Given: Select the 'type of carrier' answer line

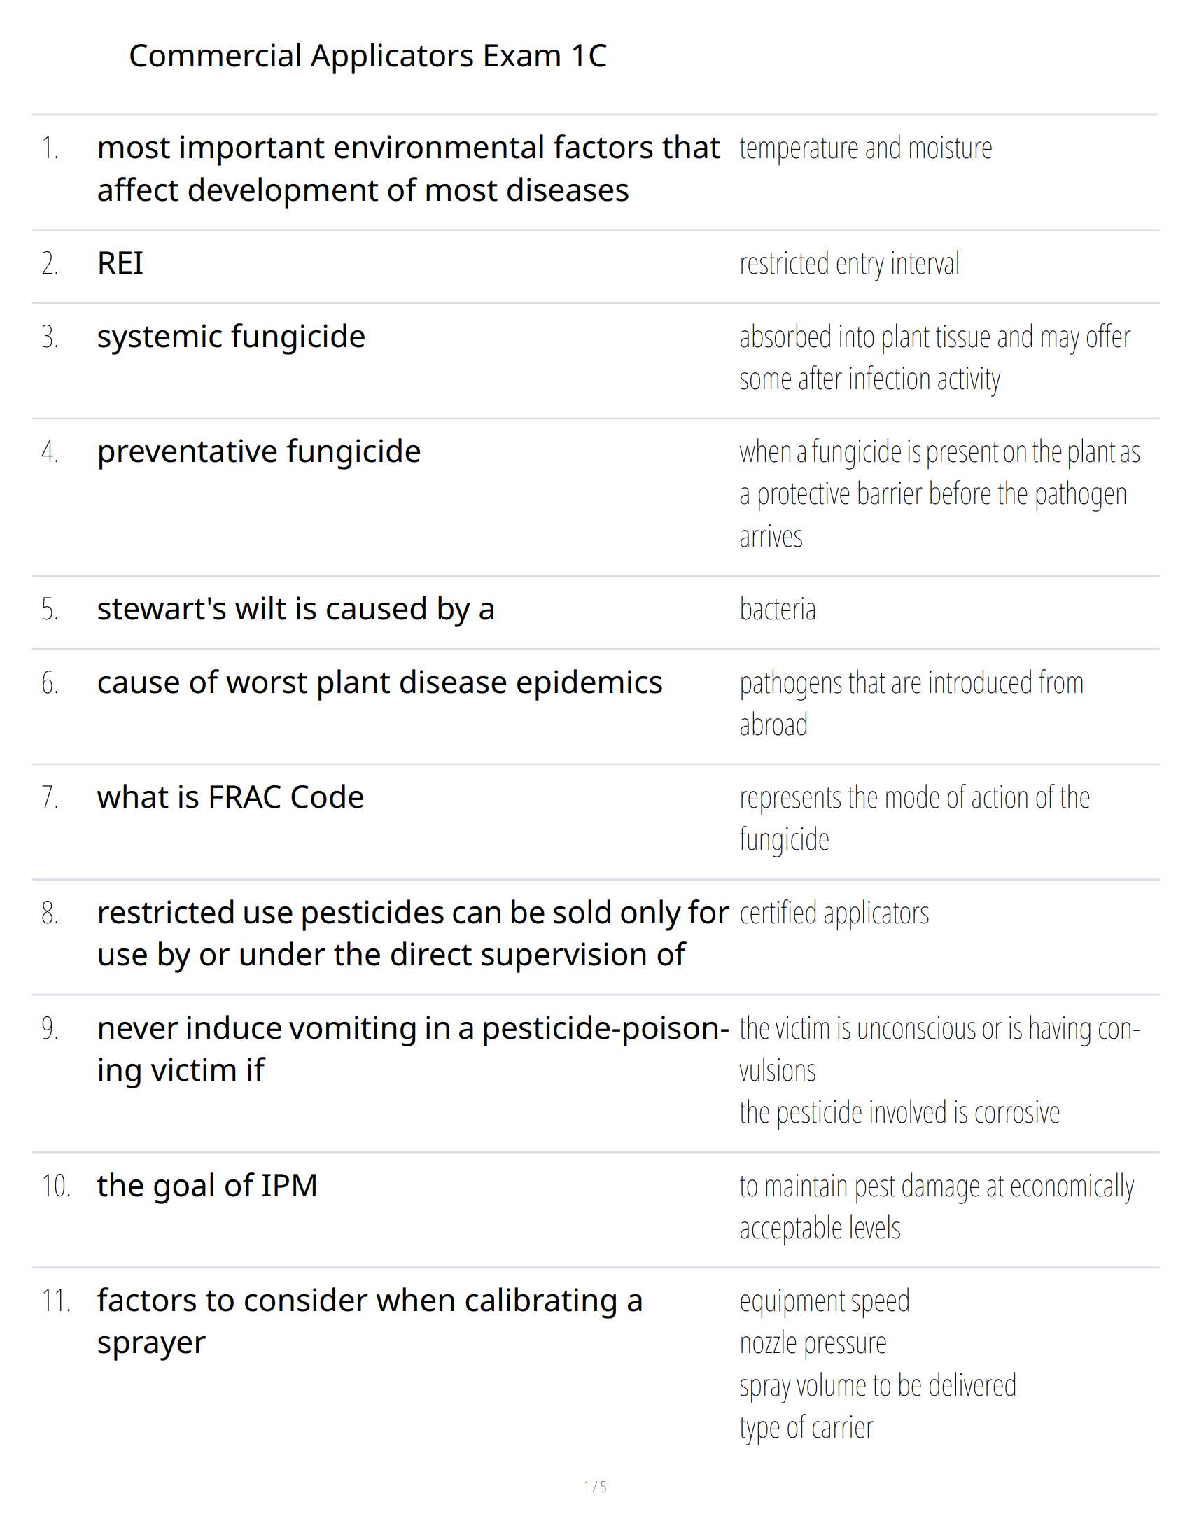Looking at the screenshot, I should coord(806,1427).
